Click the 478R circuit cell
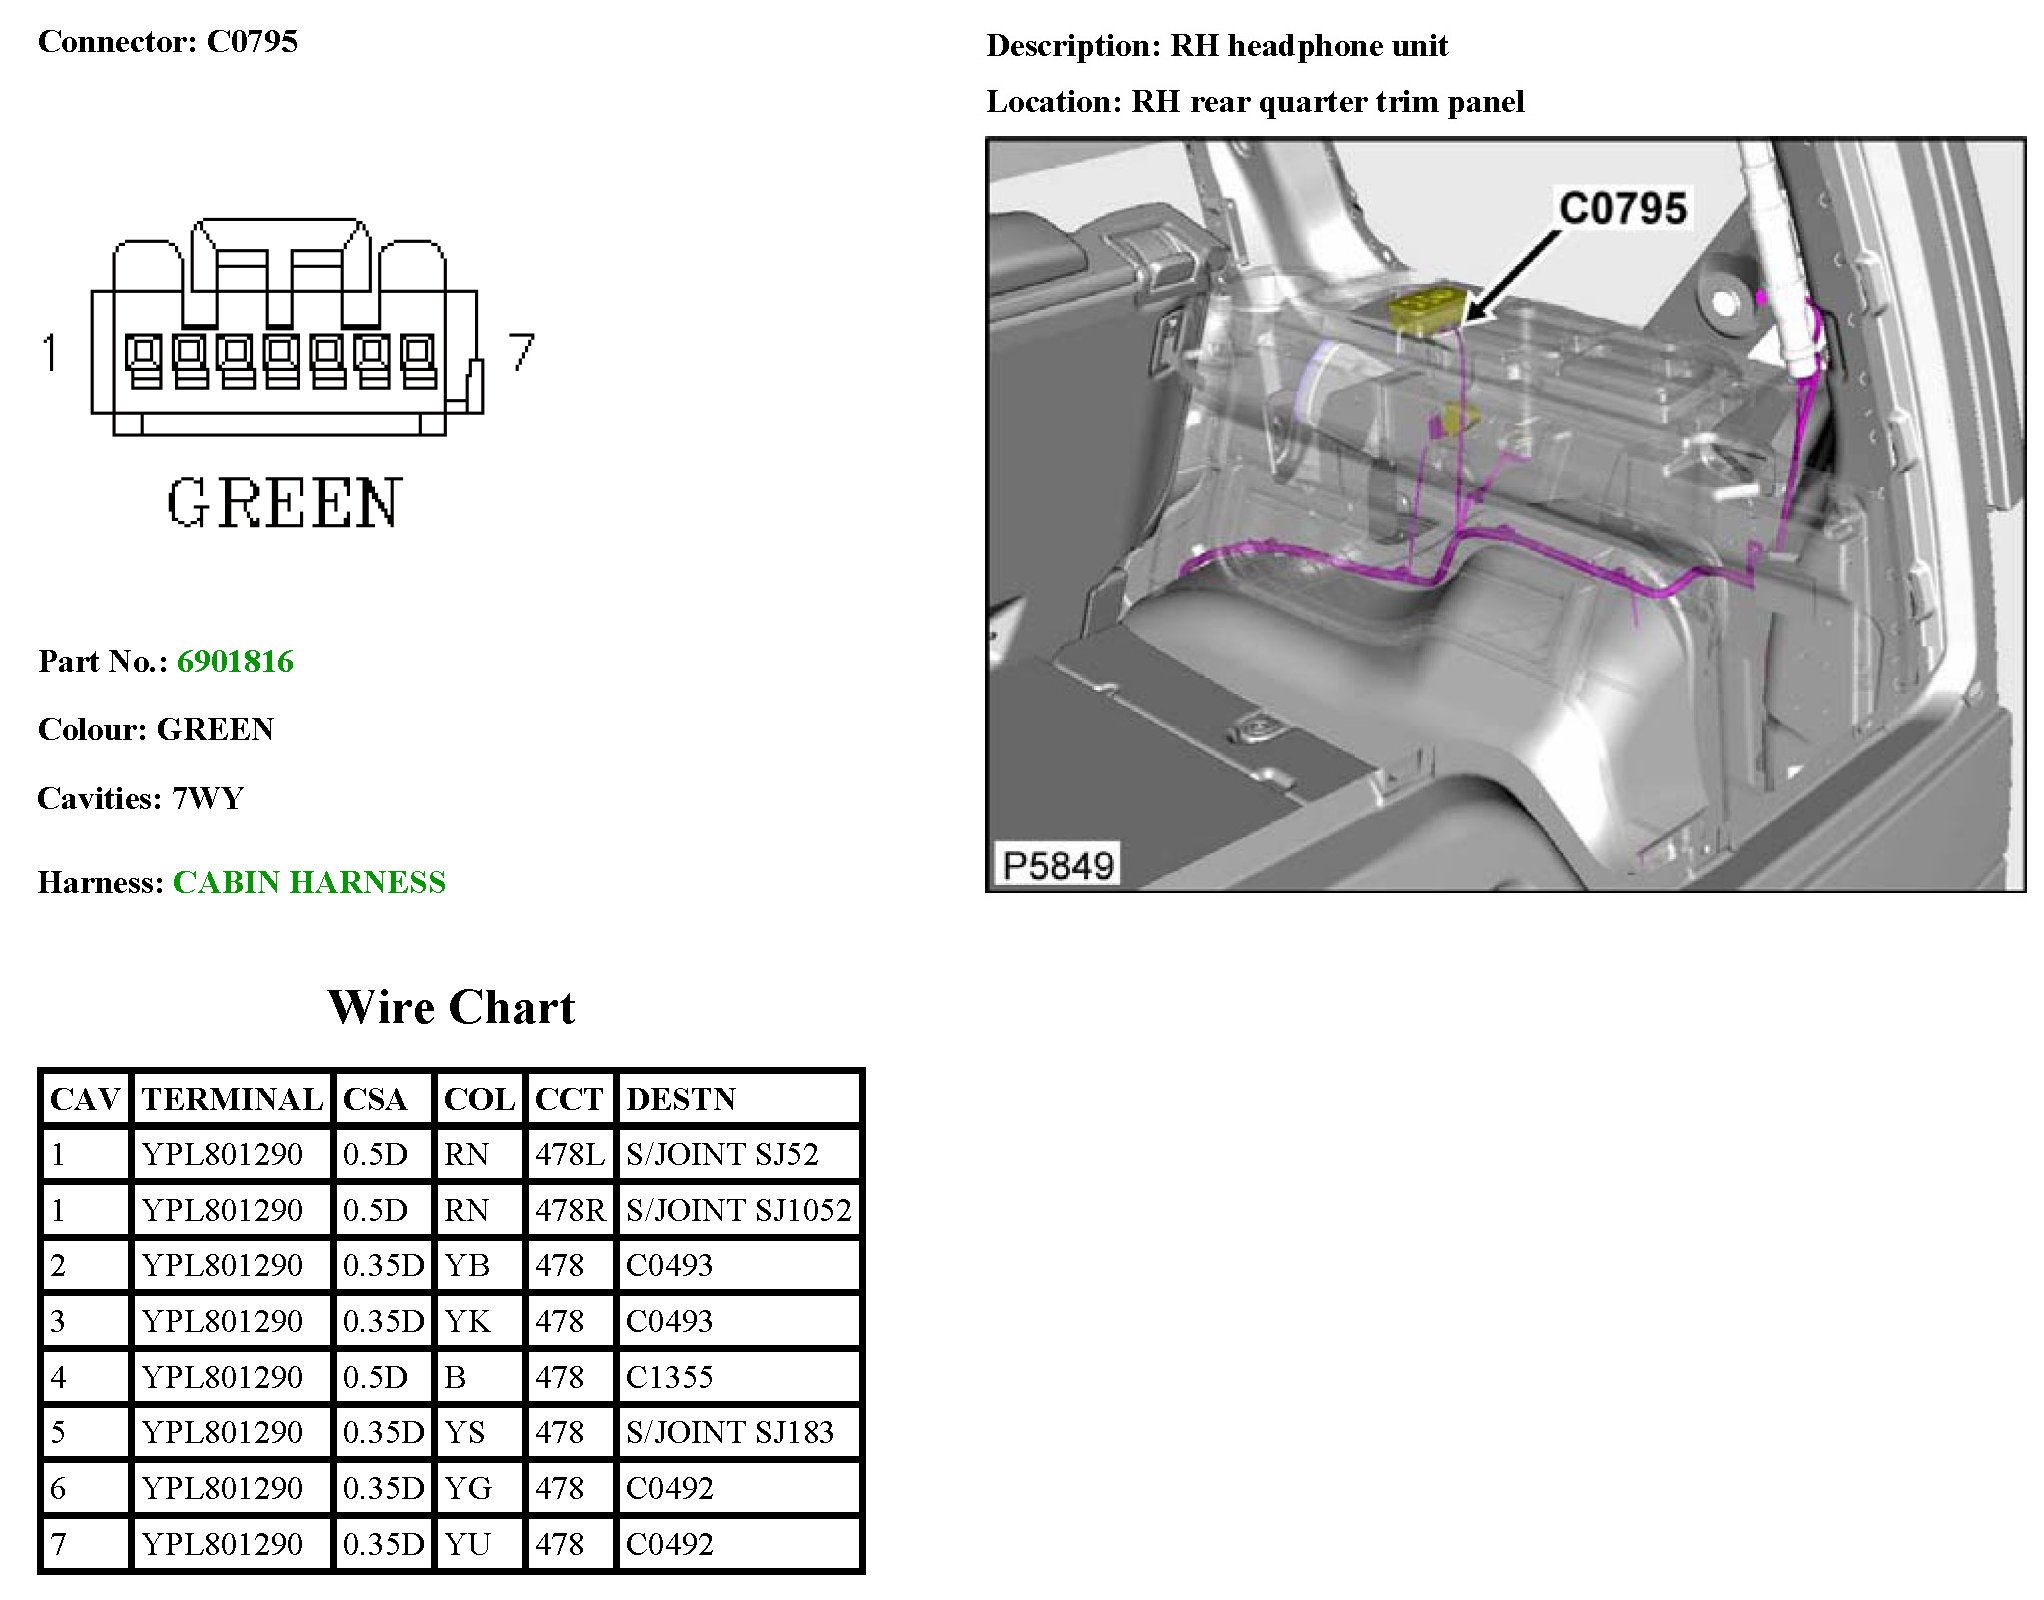This screenshot has height=1600, width=2044. (x=569, y=1211)
